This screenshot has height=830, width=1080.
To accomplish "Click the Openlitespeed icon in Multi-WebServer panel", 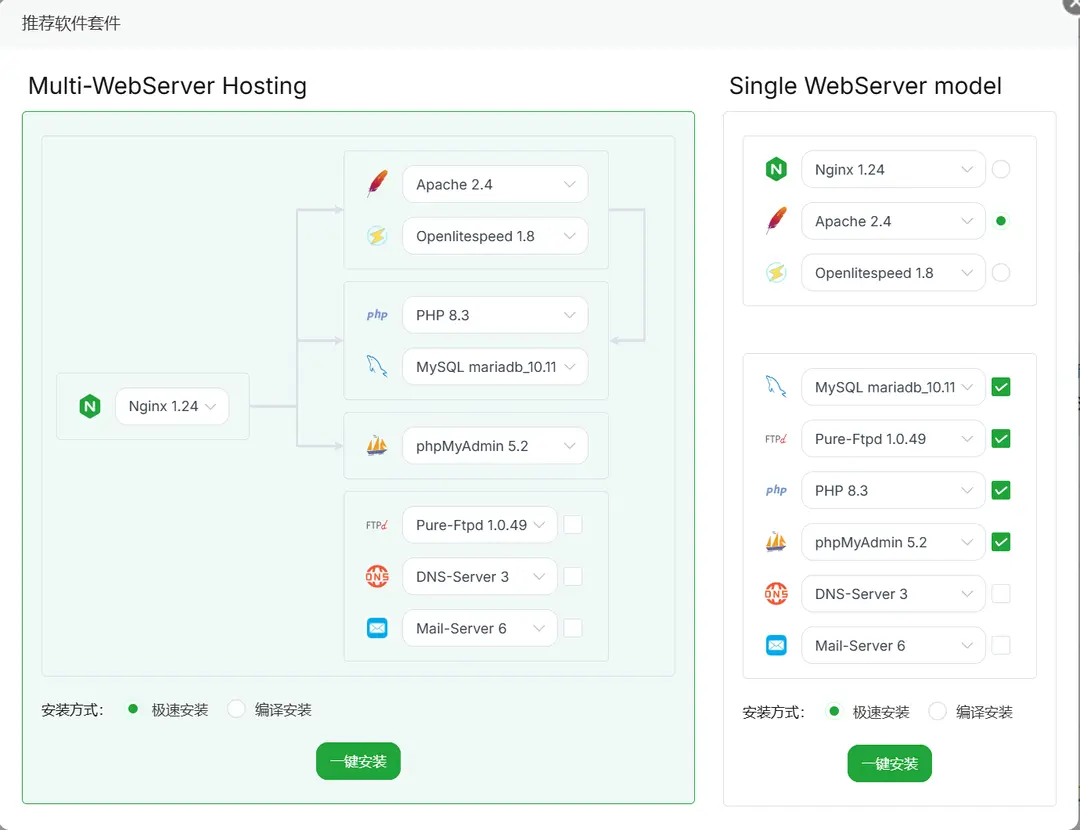I will tap(377, 236).
